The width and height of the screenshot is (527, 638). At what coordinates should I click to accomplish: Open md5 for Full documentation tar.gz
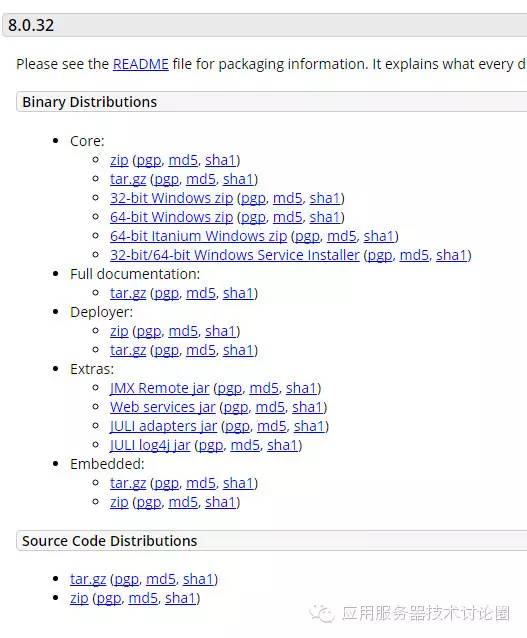(x=201, y=293)
